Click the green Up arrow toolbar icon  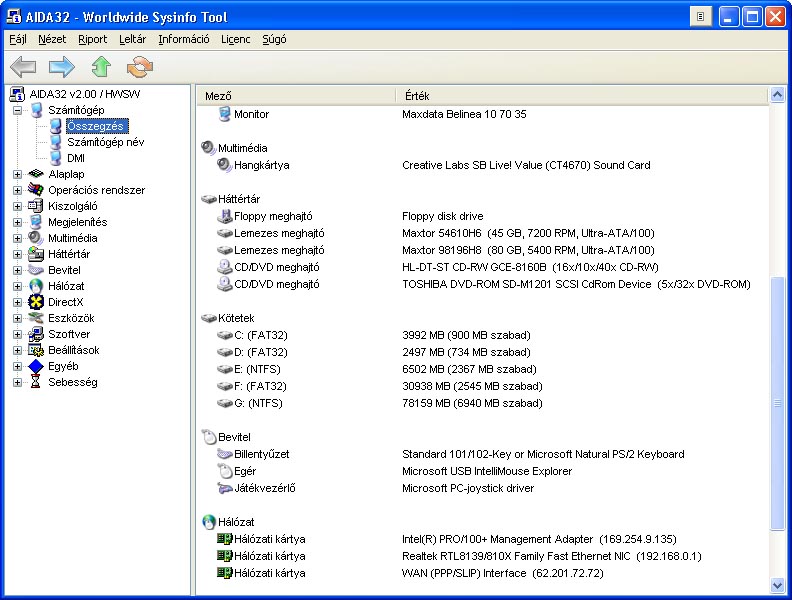point(101,67)
